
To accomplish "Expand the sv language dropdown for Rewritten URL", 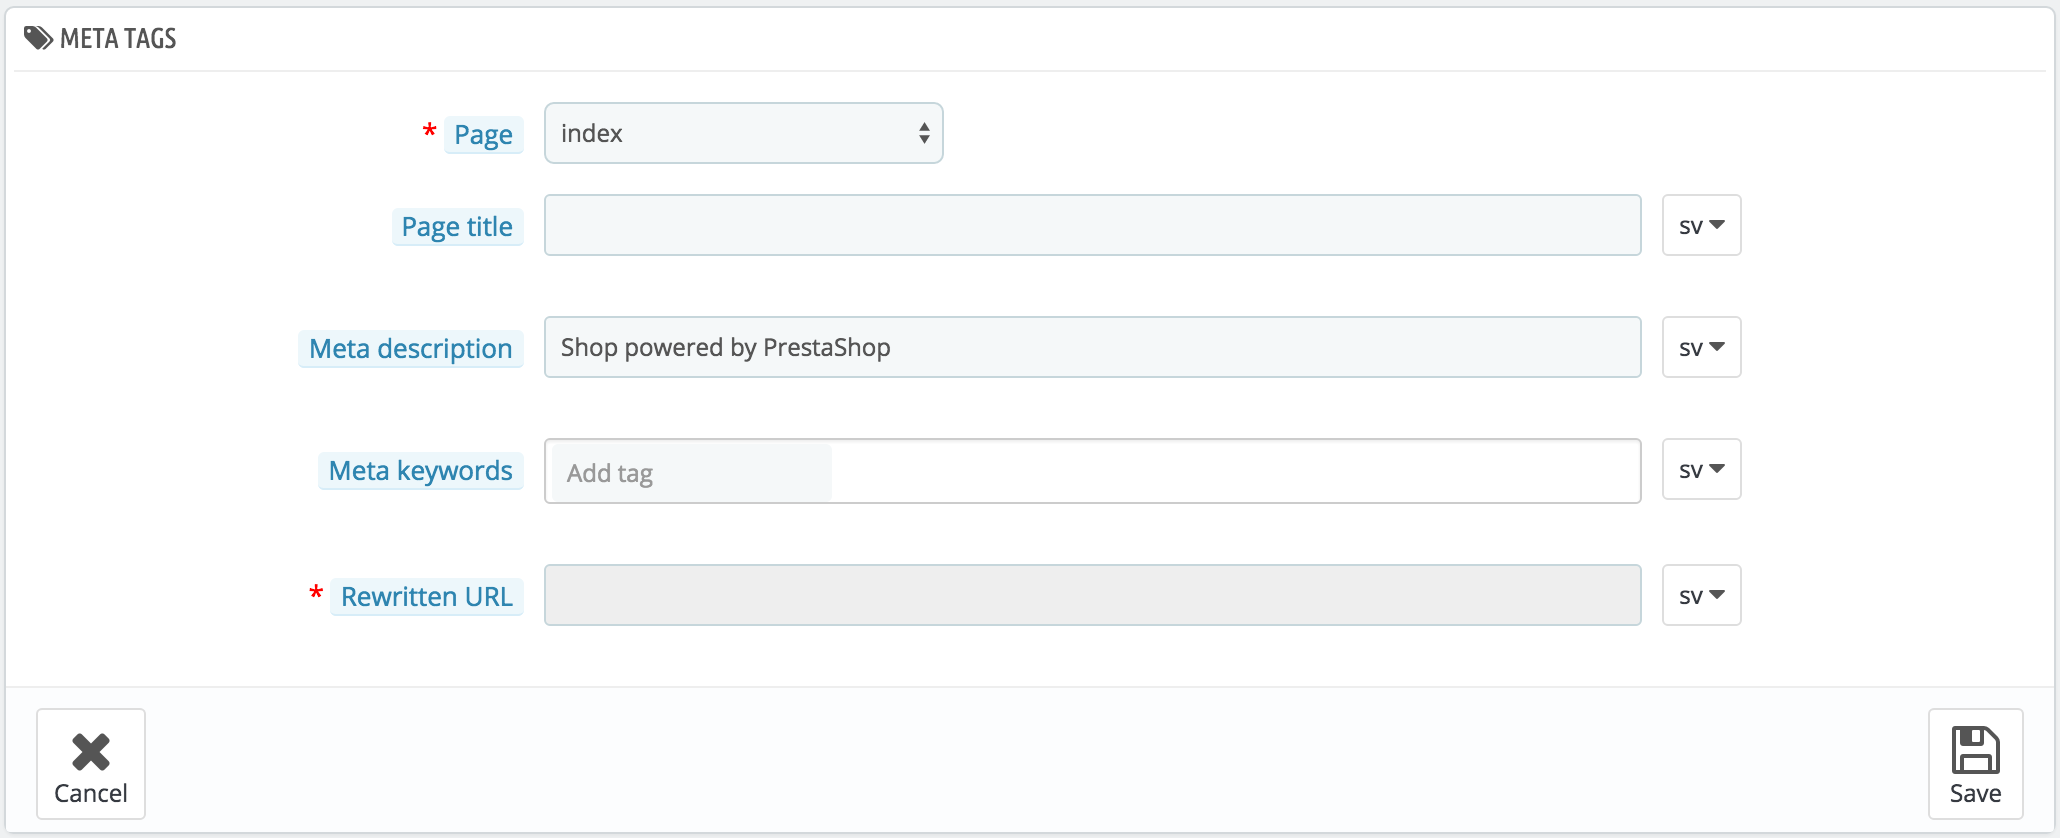I will pos(1701,595).
